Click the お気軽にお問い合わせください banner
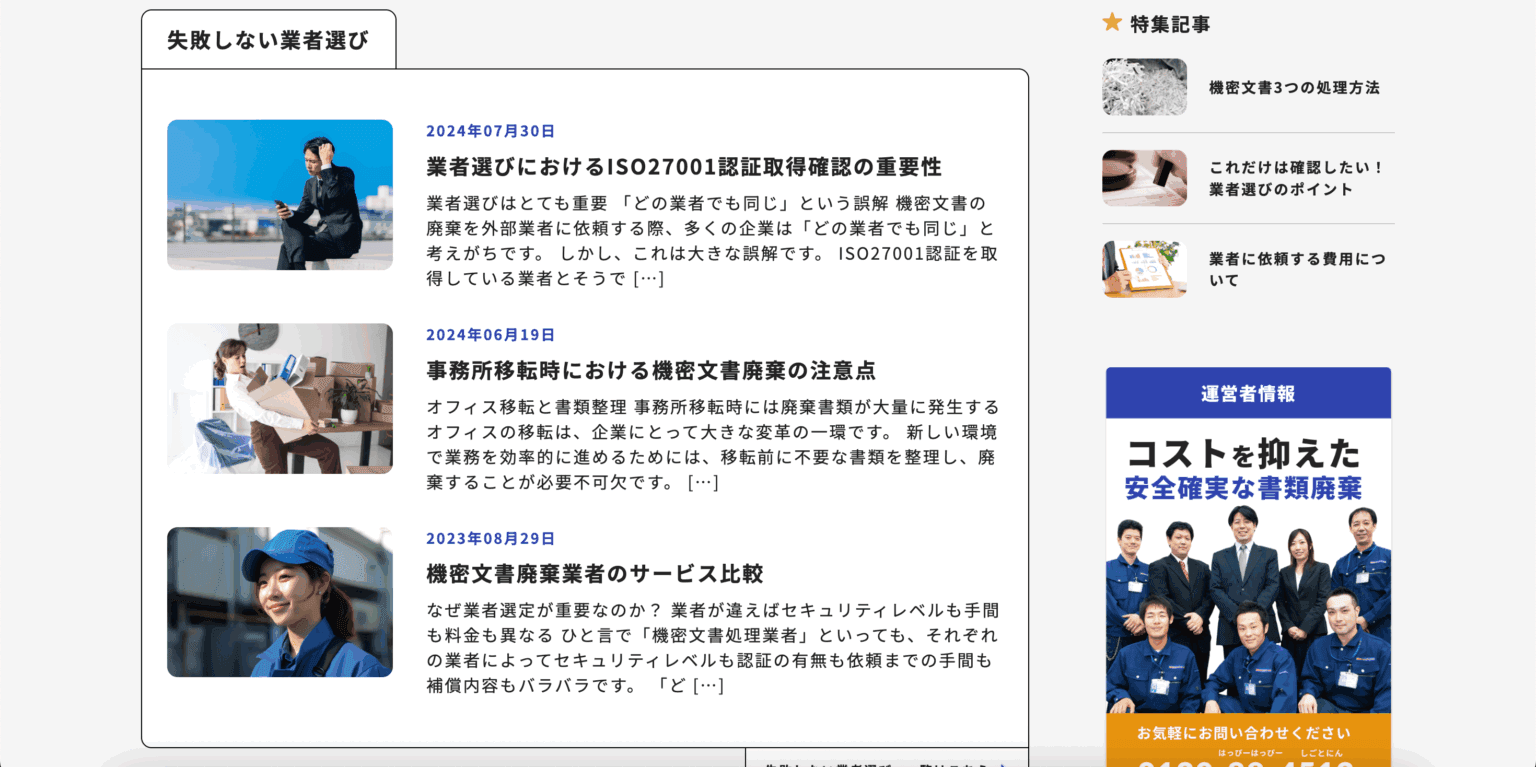This screenshot has width=1536, height=767. 1247,733
